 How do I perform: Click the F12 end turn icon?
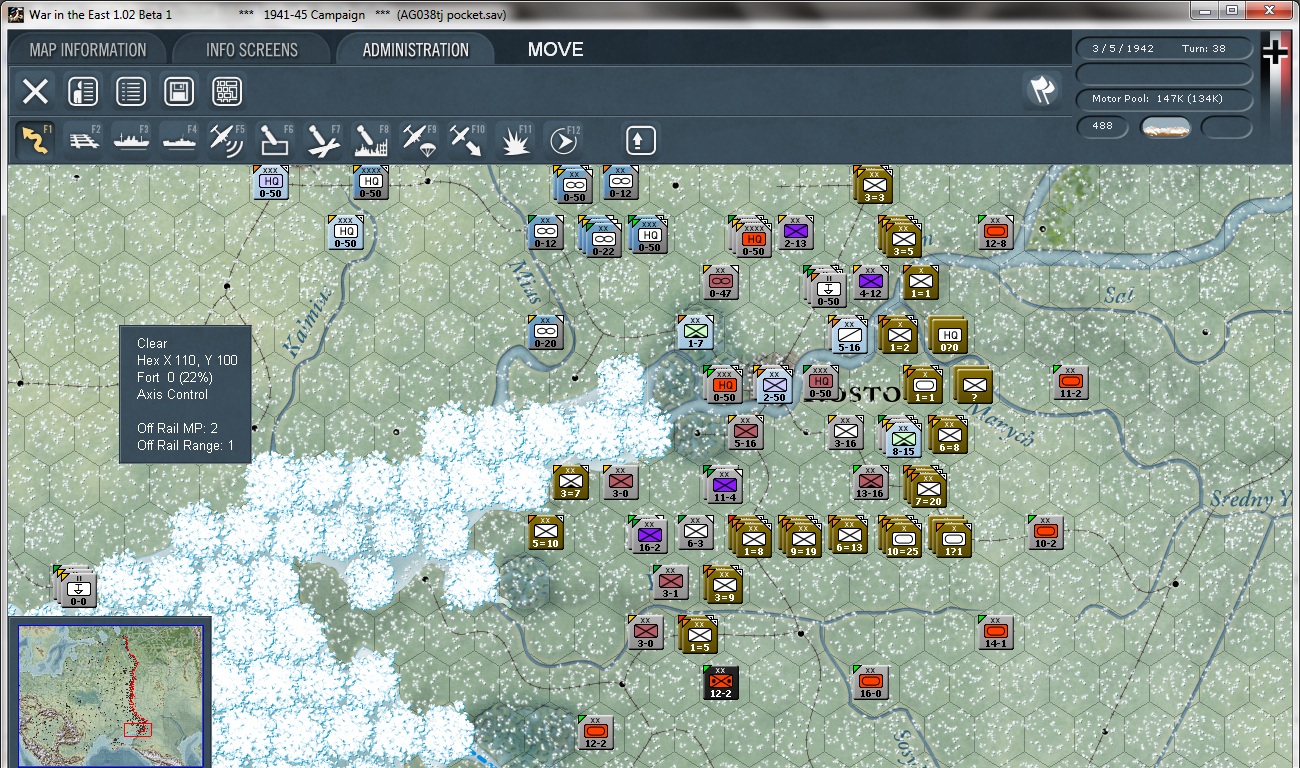[x=564, y=140]
